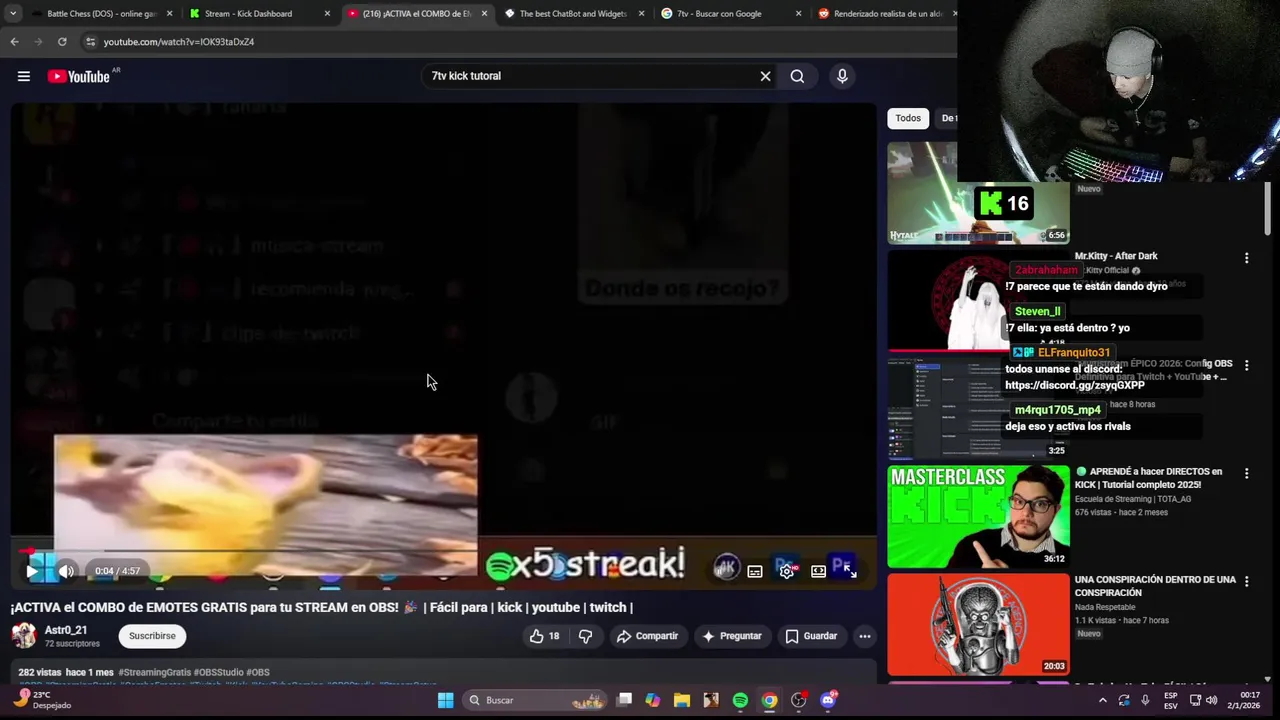The image size is (1280, 720).
Task: Toggle video subtitles
Action: pos(755,571)
